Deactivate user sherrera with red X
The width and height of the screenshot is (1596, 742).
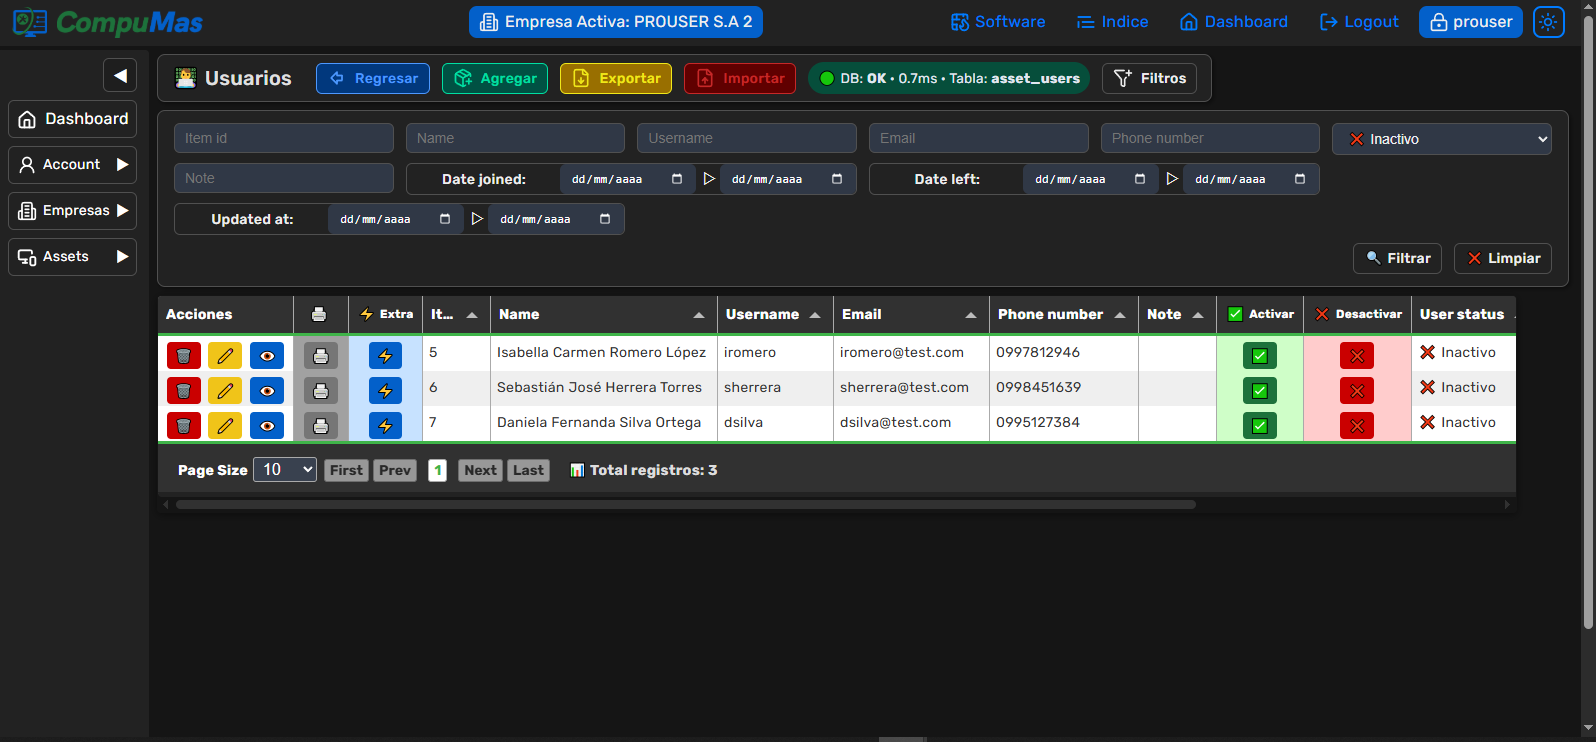[x=1357, y=391]
